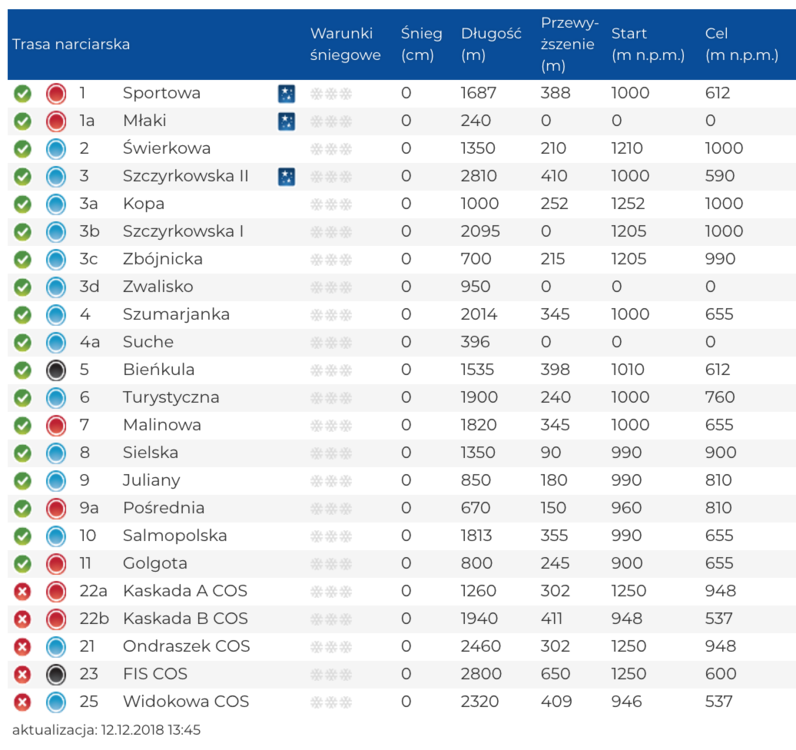Click the green check icon for Szczyrkowska II

pyautogui.click(x=22, y=177)
